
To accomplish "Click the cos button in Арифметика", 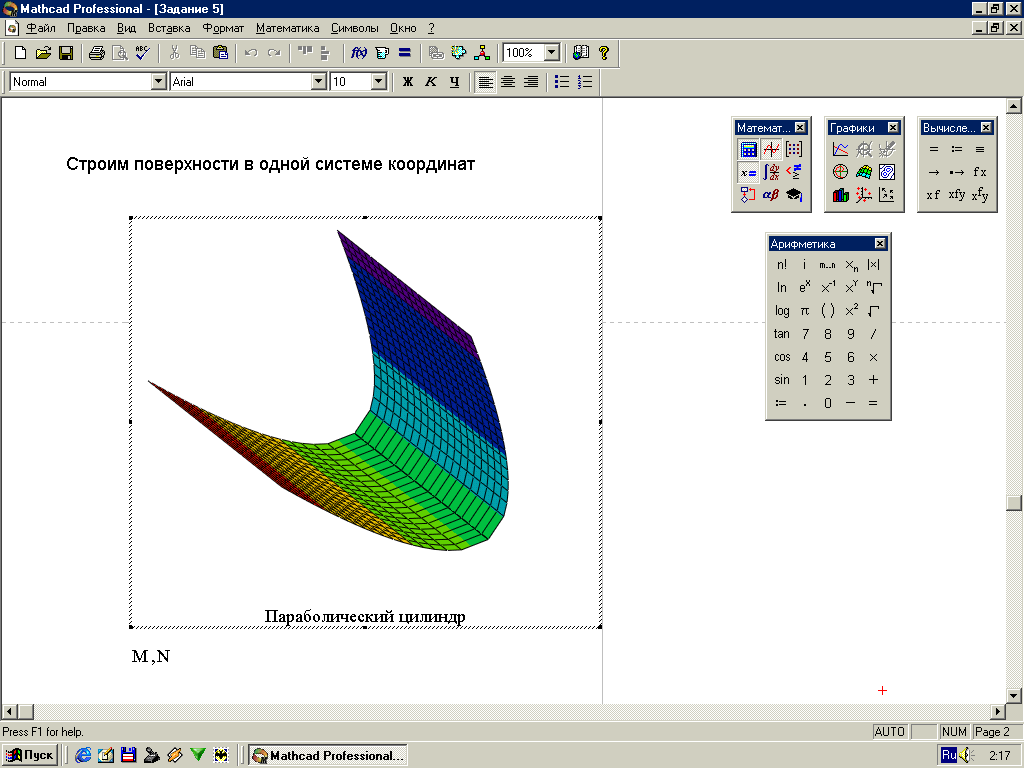I will click(x=782, y=357).
